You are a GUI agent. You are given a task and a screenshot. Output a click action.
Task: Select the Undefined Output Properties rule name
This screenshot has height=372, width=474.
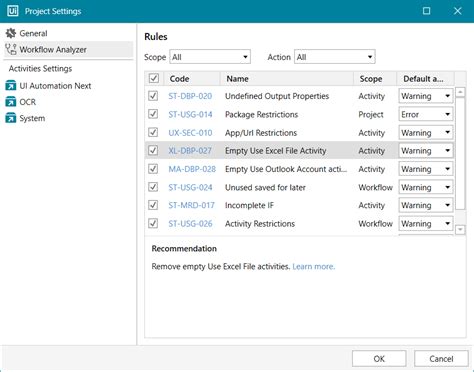(x=277, y=96)
